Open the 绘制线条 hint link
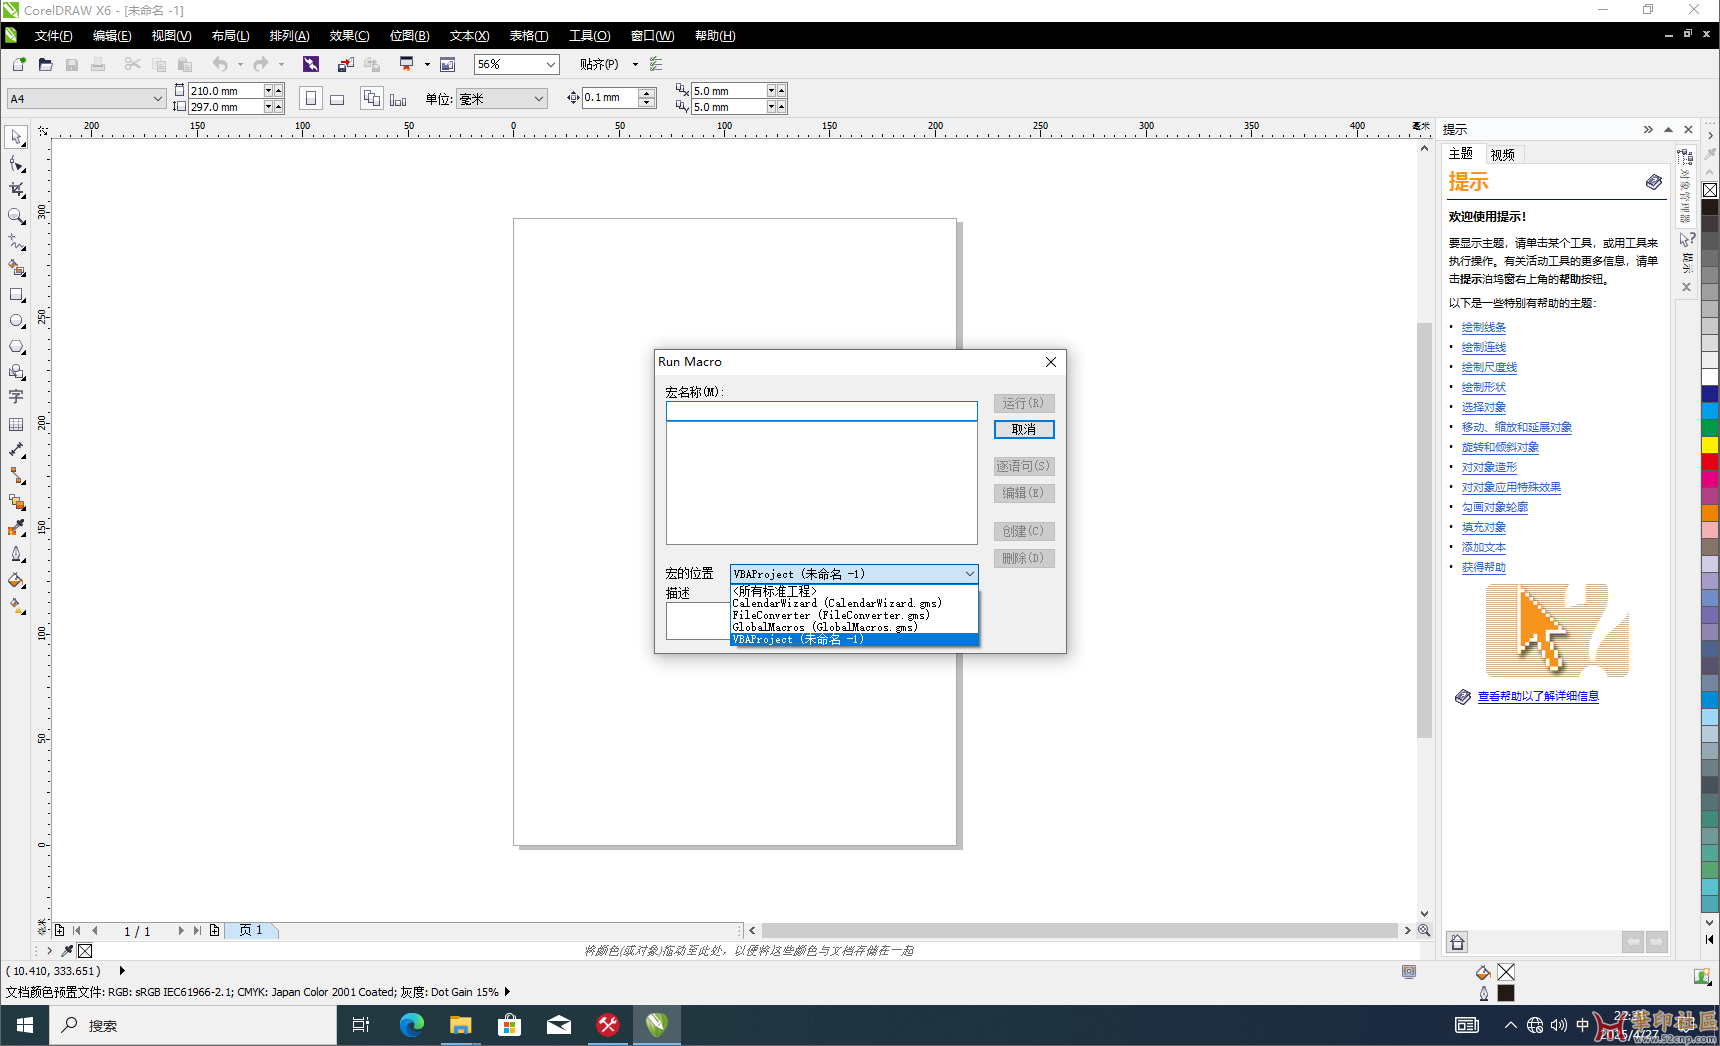The height and width of the screenshot is (1046, 1720). point(1483,327)
